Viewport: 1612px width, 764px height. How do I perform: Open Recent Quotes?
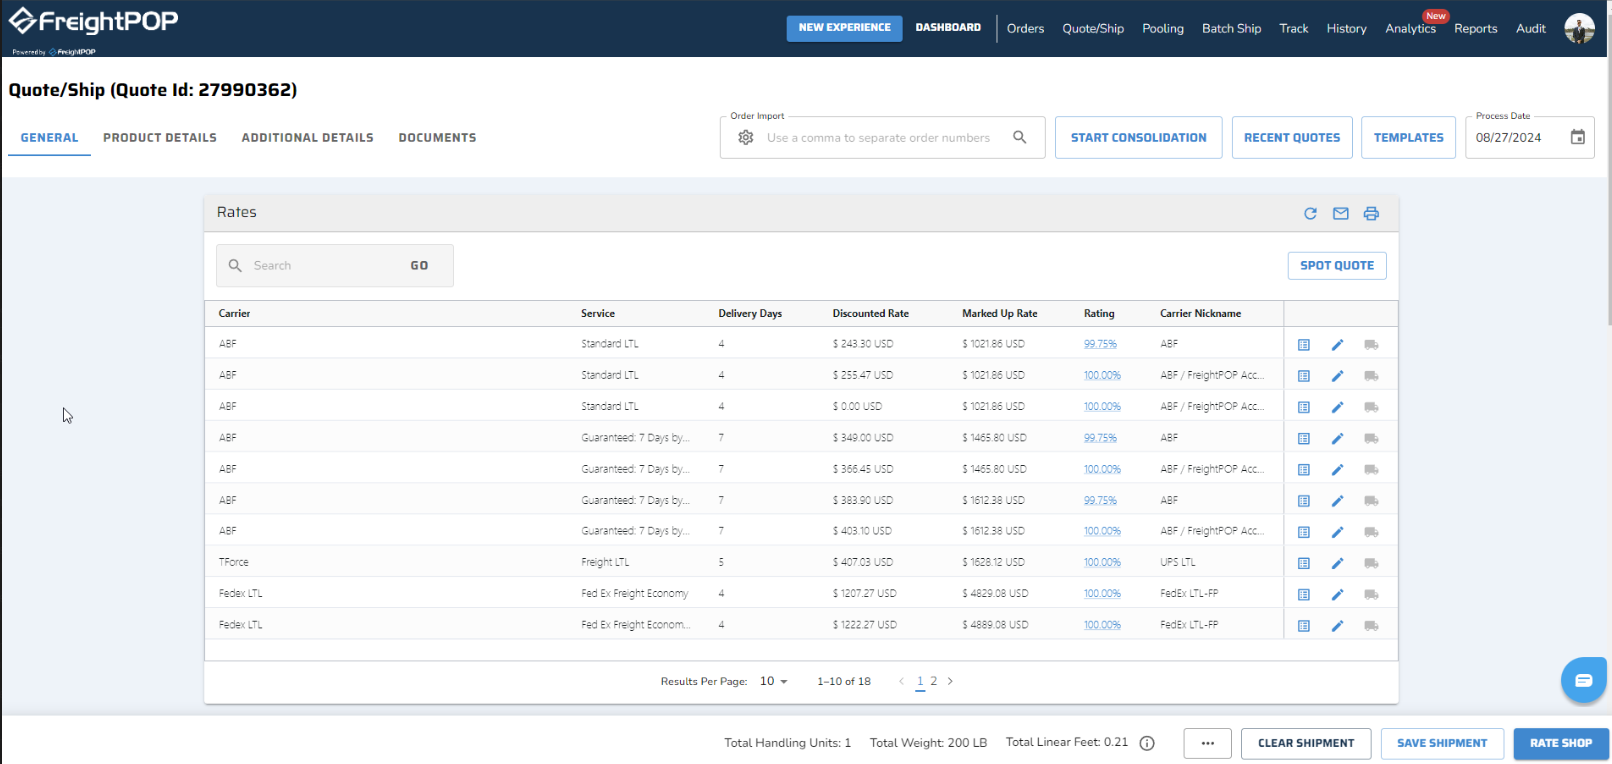[x=1292, y=138]
